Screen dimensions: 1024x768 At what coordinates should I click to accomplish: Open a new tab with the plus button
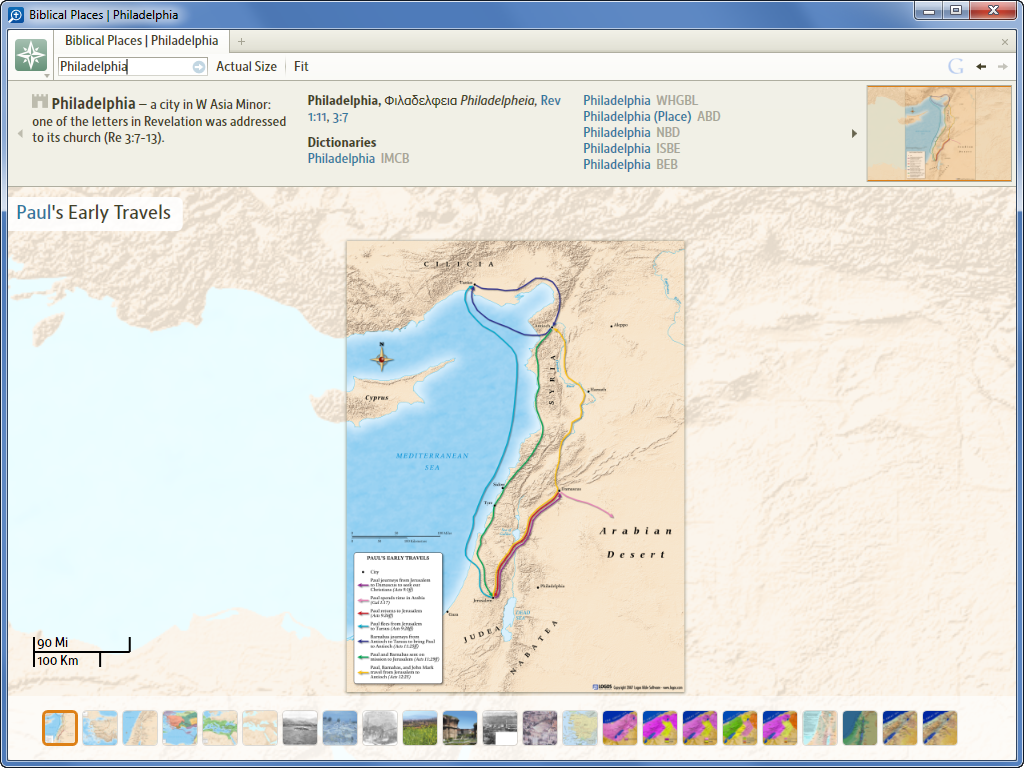pyautogui.click(x=241, y=42)
